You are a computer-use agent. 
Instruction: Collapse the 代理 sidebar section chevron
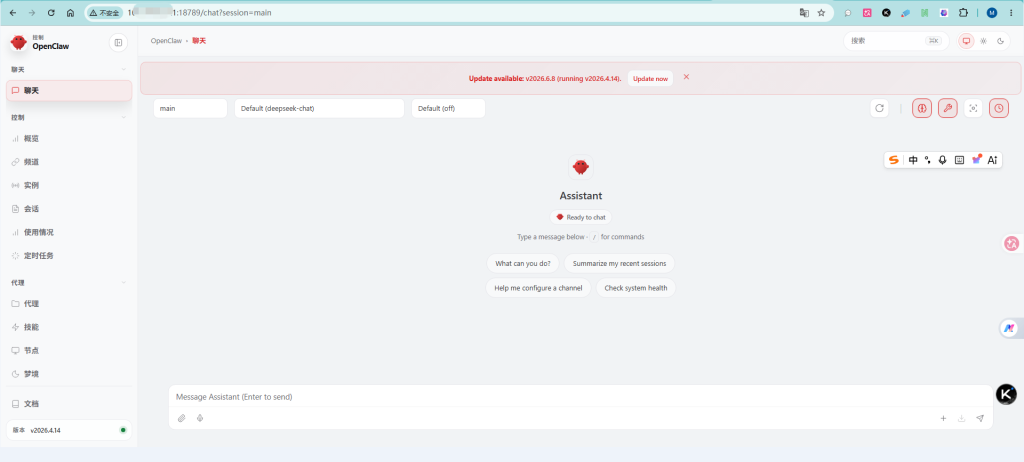point(124,283)
